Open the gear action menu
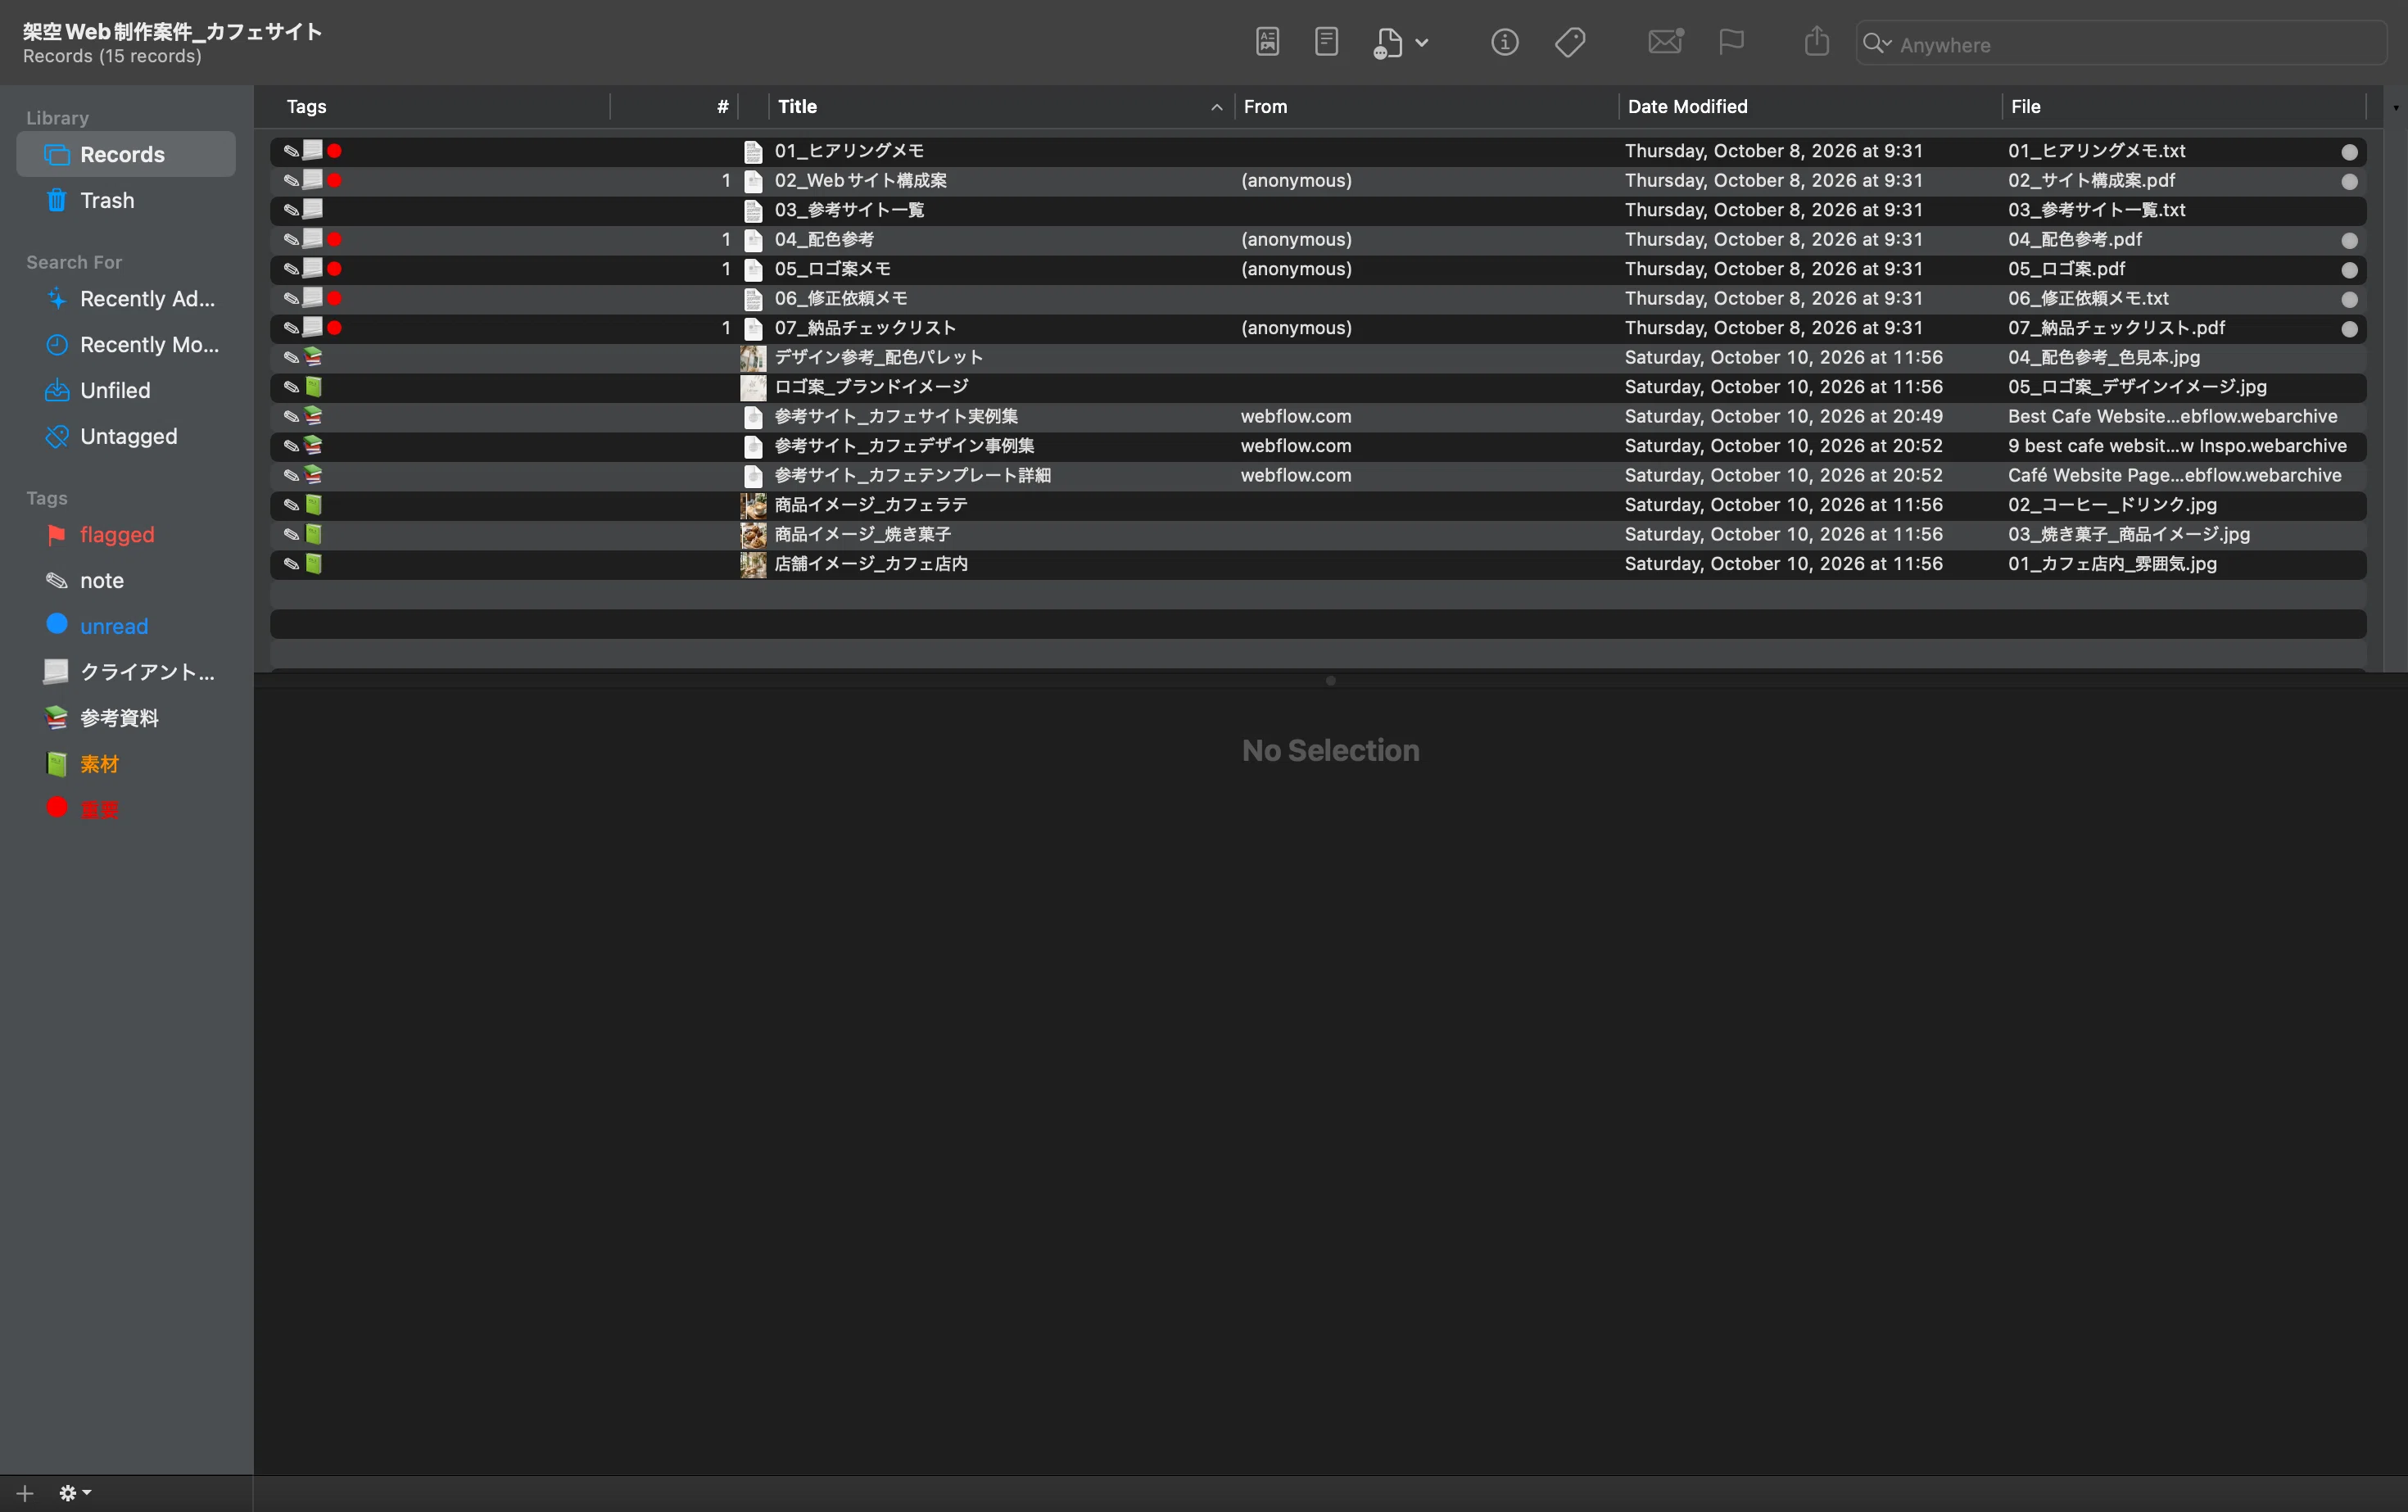Image resolution: width=2408 pixels, height=1512 pixels. 75,1493
